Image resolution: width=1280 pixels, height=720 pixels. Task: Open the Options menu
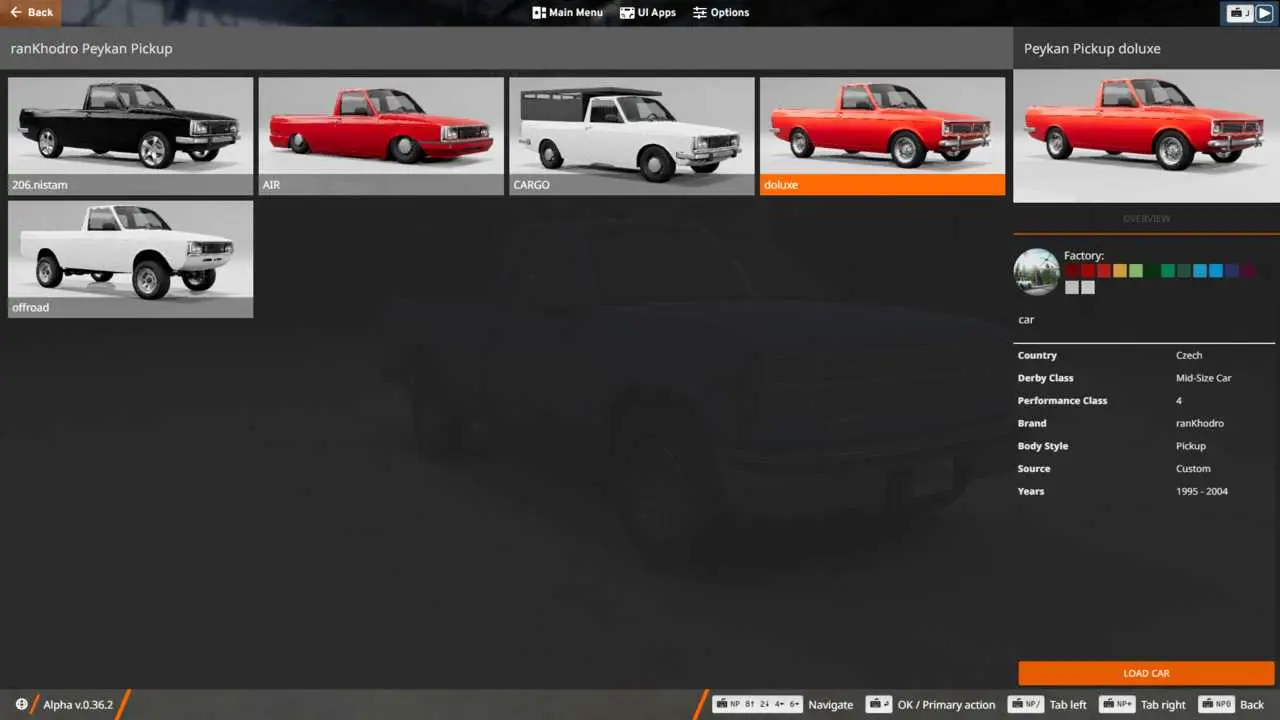[721, 12]
